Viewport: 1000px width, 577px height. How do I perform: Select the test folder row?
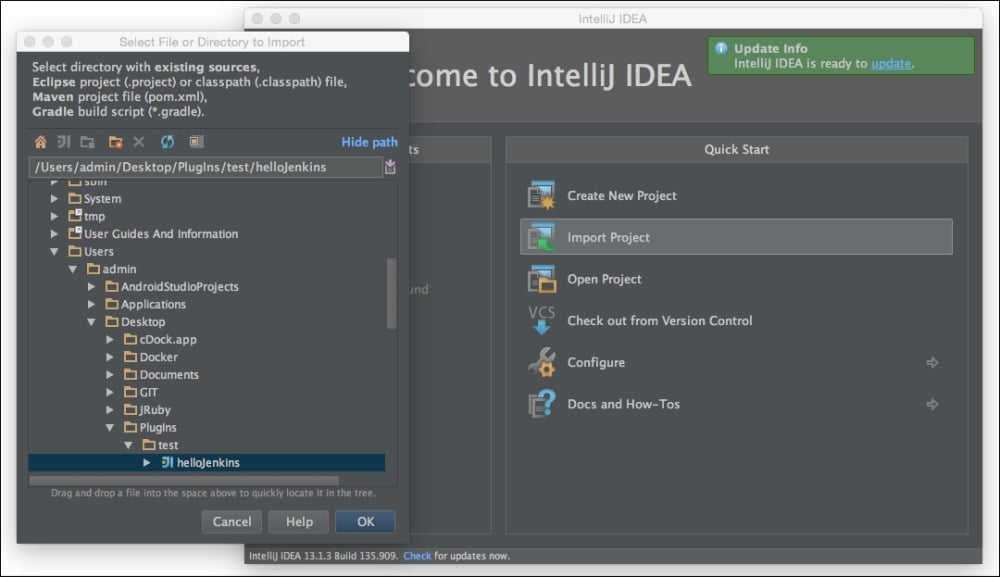pyautogui.click(x=207, y=445)
